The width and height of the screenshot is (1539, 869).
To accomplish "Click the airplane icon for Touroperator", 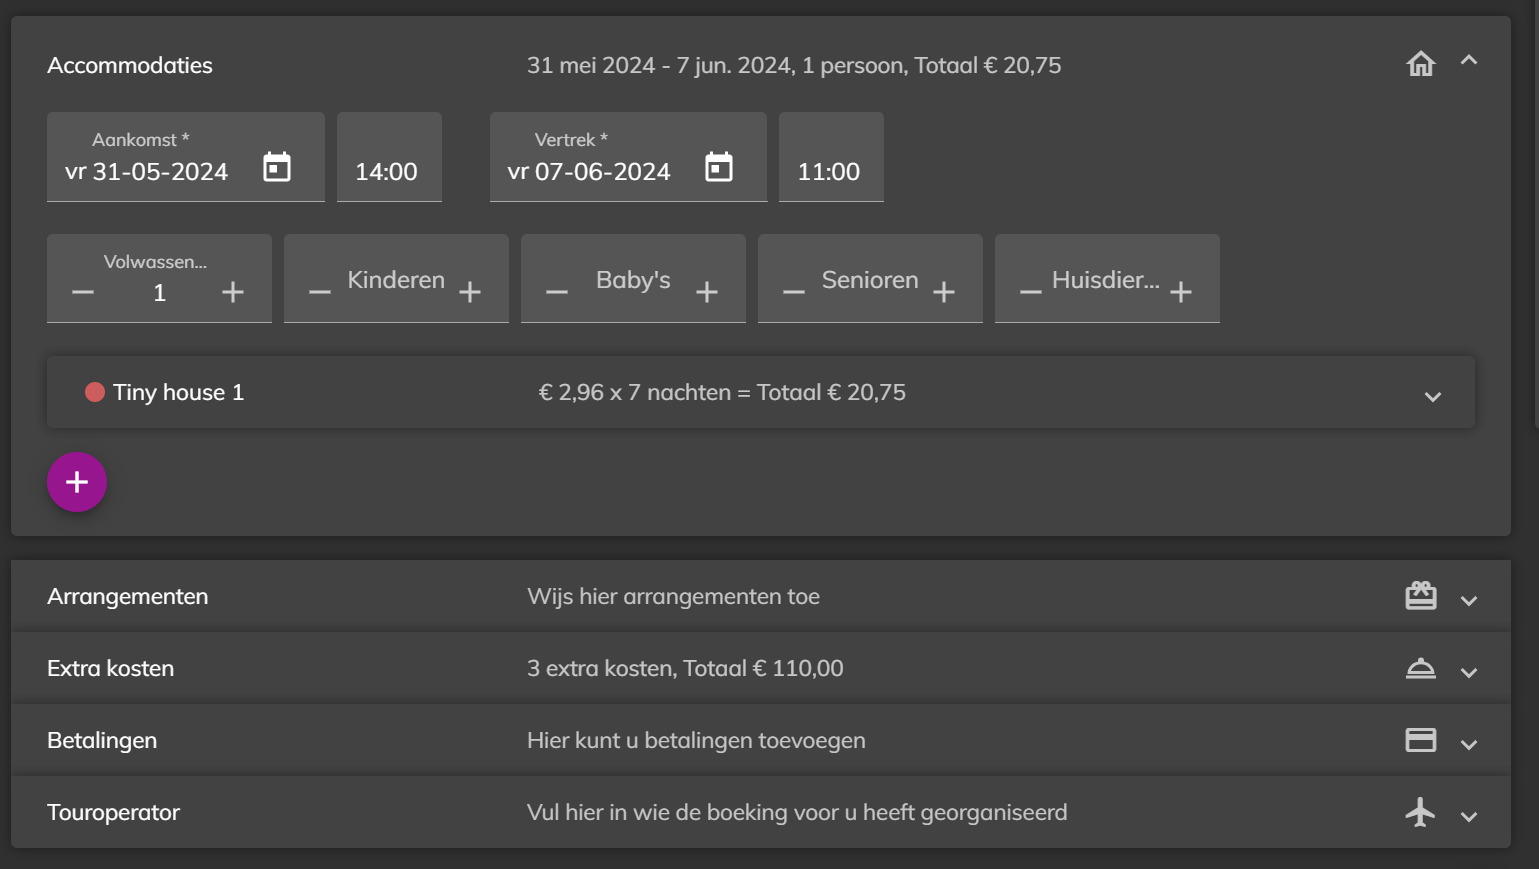I will (1421, 812).
